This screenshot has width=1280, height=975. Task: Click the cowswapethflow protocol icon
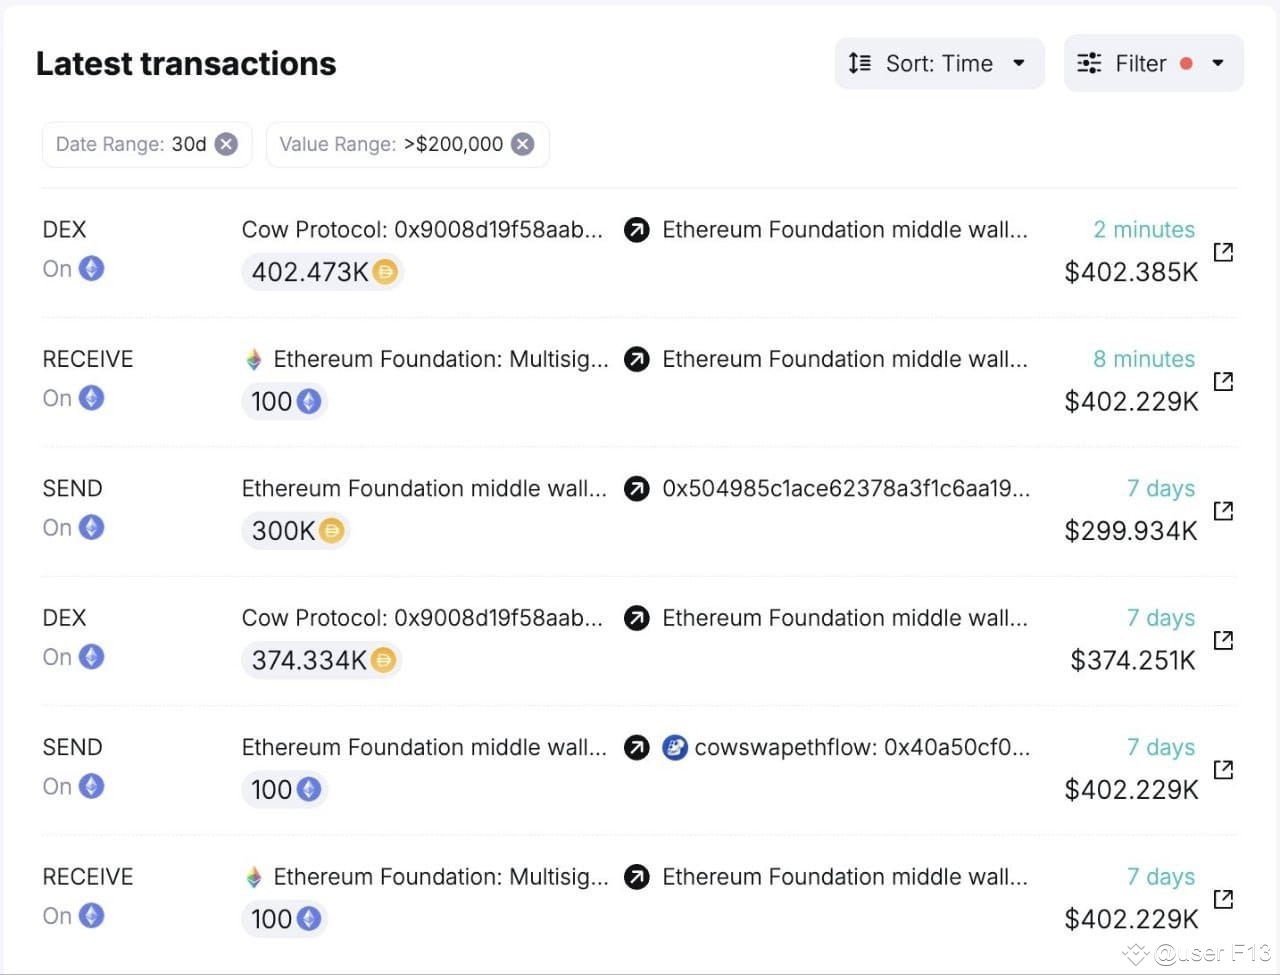tap(676, 747)
